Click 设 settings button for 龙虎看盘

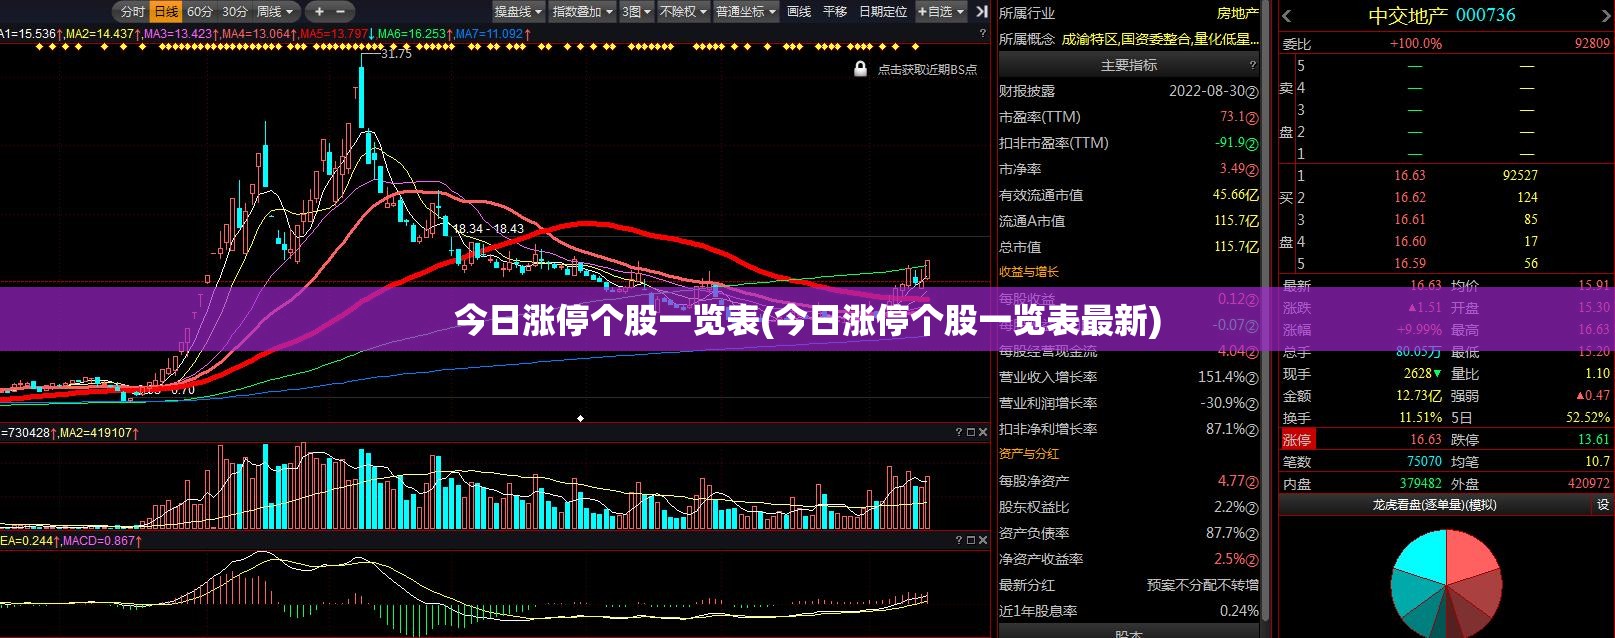pyautogui.click(x=1603, y=506)
